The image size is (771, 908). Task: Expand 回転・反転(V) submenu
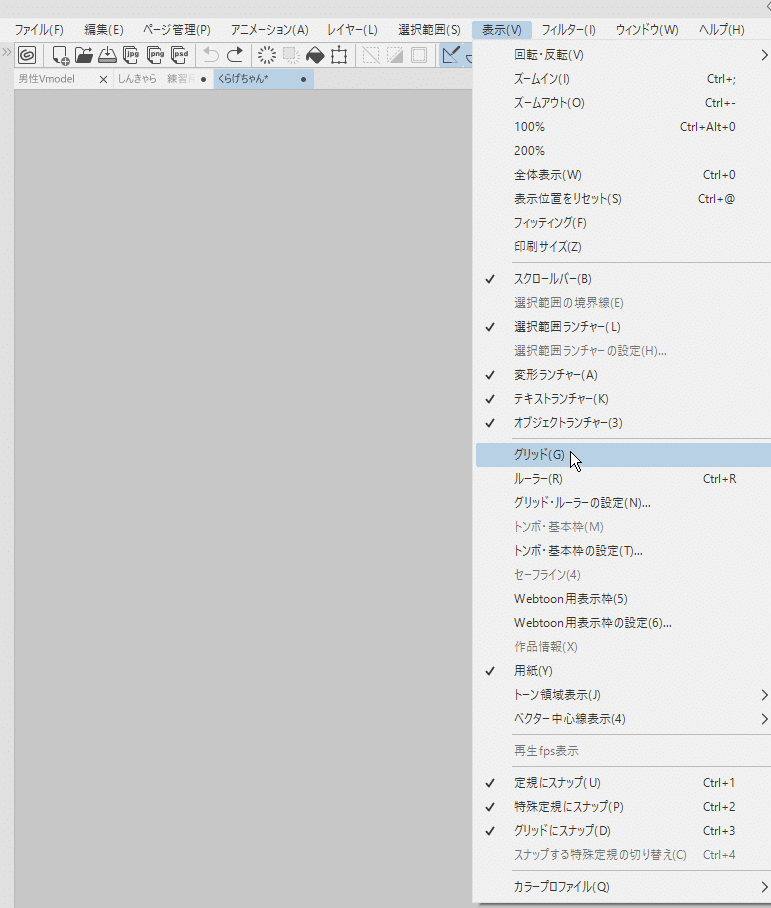click(x=623, y=55)
